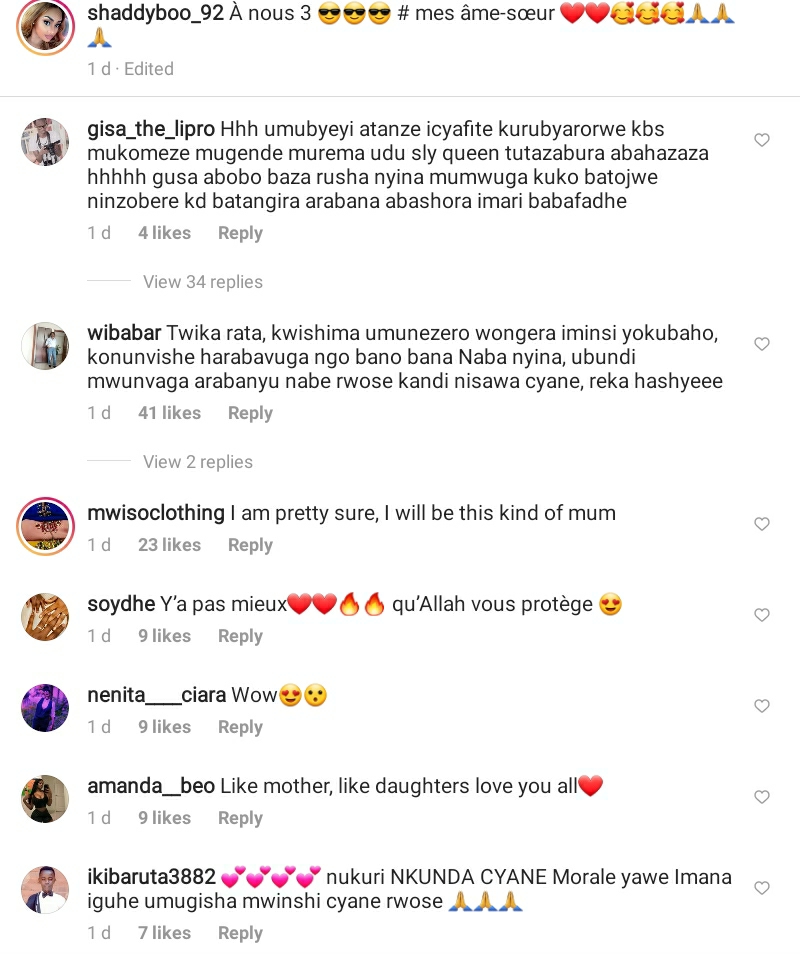The image size is (800, 954).
Task: Show who gave 41 likes
Action: pyautogui.click(x=169, y=413)
